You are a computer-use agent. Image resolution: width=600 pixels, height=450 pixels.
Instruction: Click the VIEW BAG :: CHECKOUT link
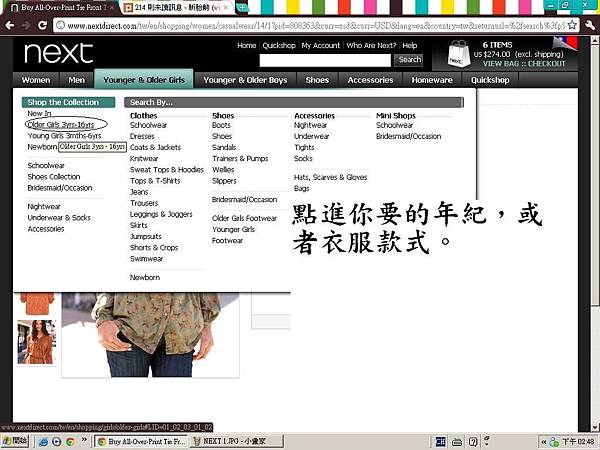[x=524, y=64]
